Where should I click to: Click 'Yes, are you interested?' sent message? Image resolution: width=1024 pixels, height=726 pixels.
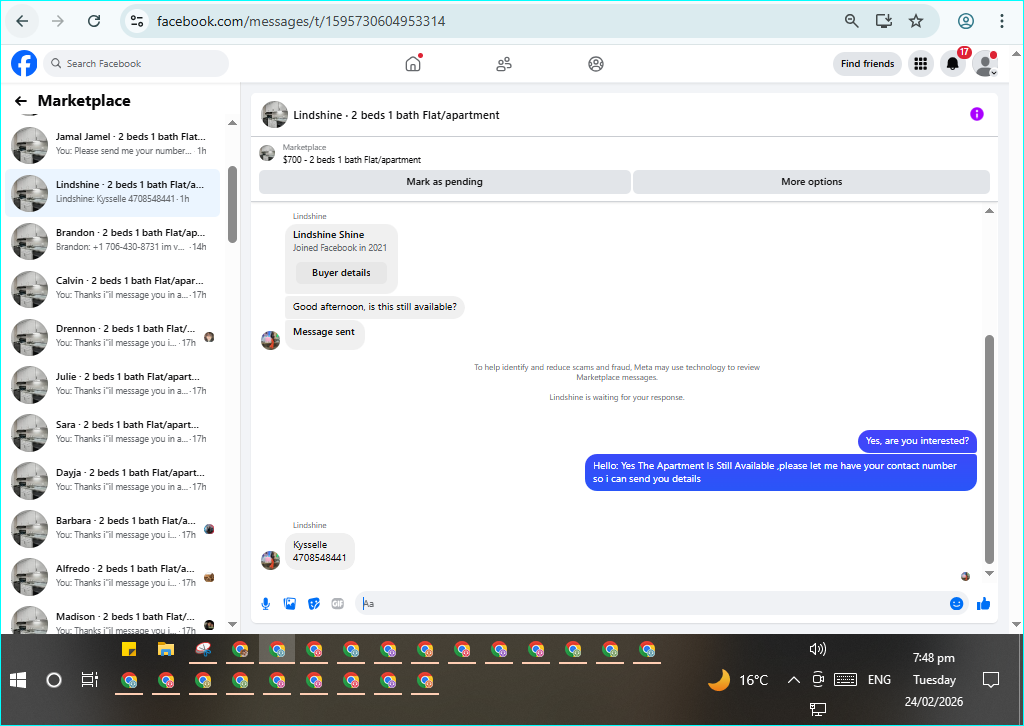pos(917,441)
